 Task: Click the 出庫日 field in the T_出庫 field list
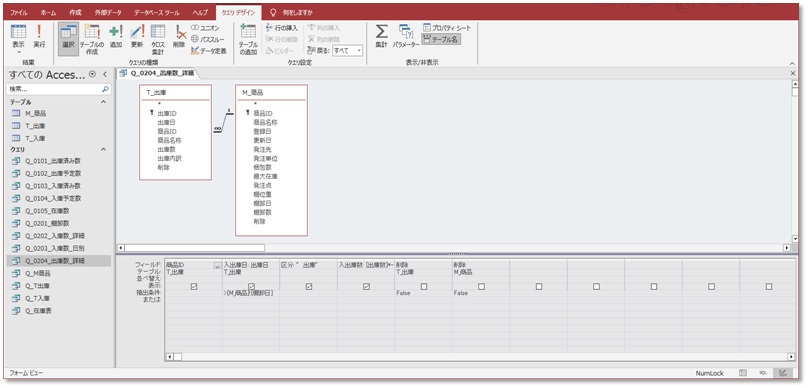pos(167,122)
